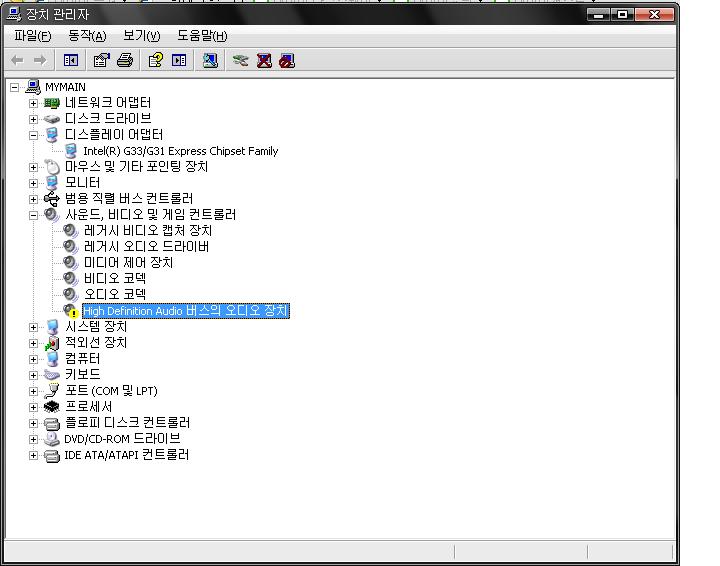Expand the 네트워크 어댑터 node
This screenshot has height=566, width=720.
tap(33, 103)
